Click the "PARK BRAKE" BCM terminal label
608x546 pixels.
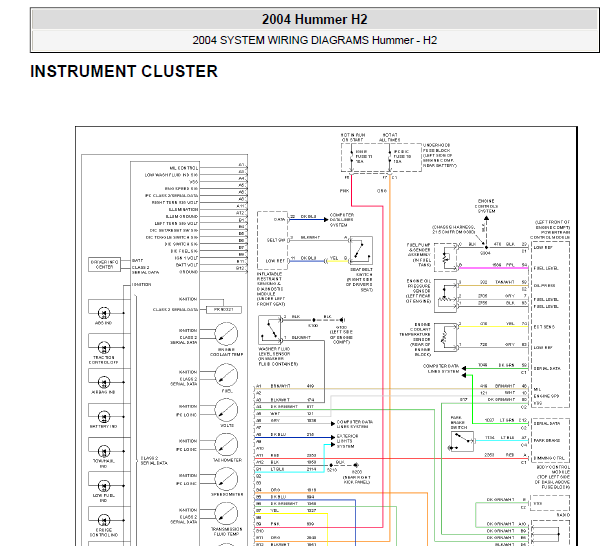(x=547, y=441)
